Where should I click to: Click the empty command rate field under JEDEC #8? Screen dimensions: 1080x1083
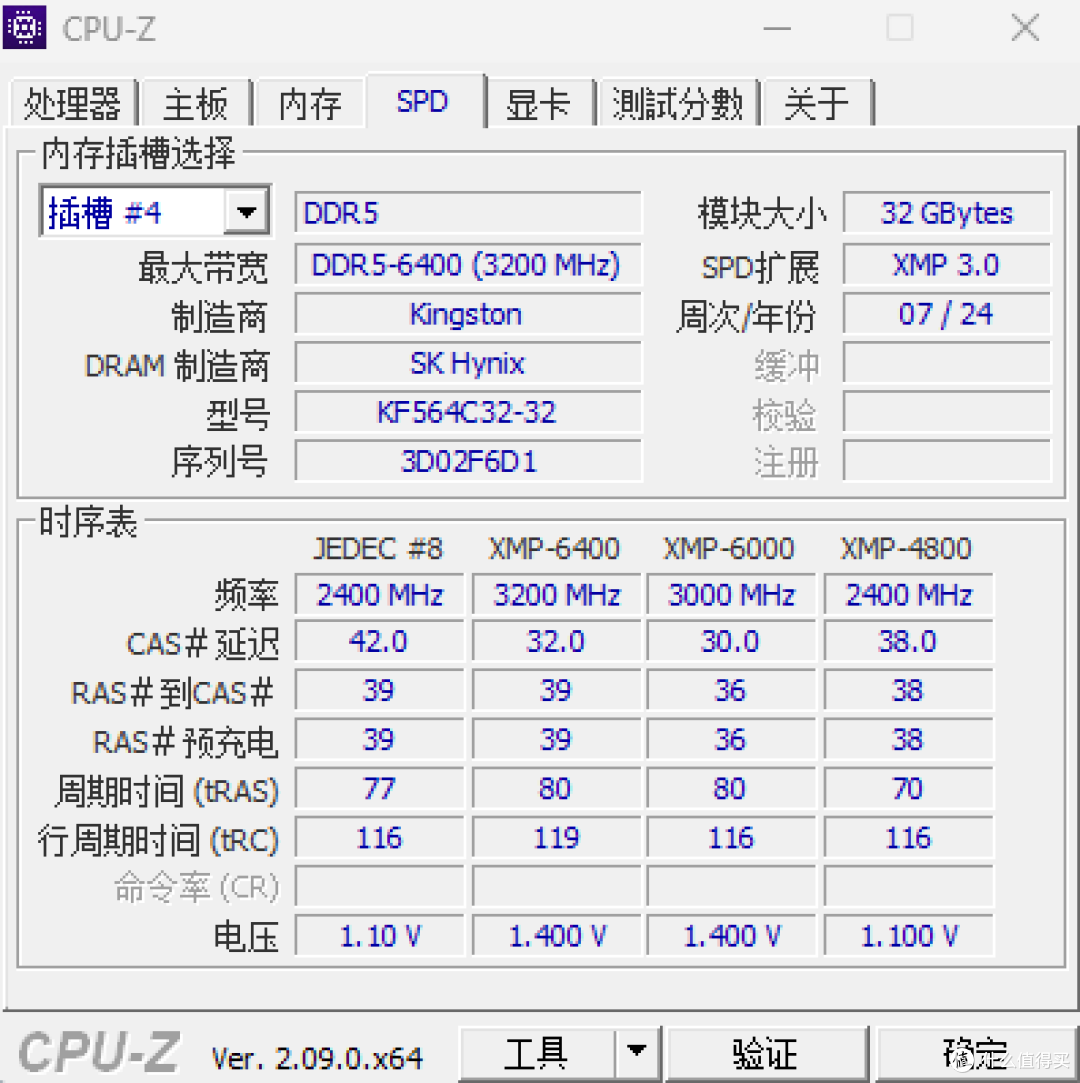379,887
